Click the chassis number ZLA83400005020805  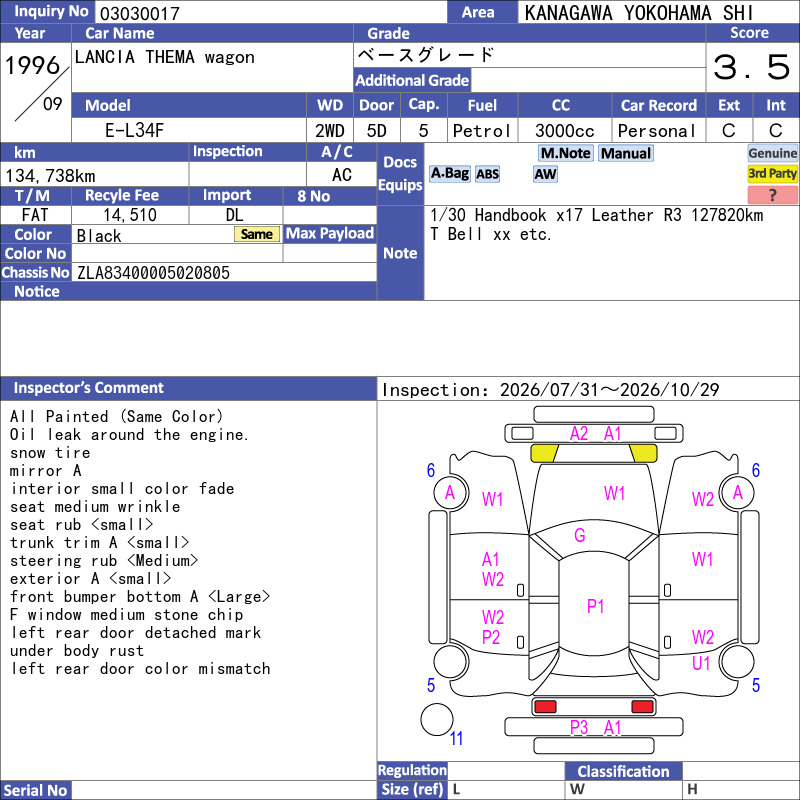(153, 273)
